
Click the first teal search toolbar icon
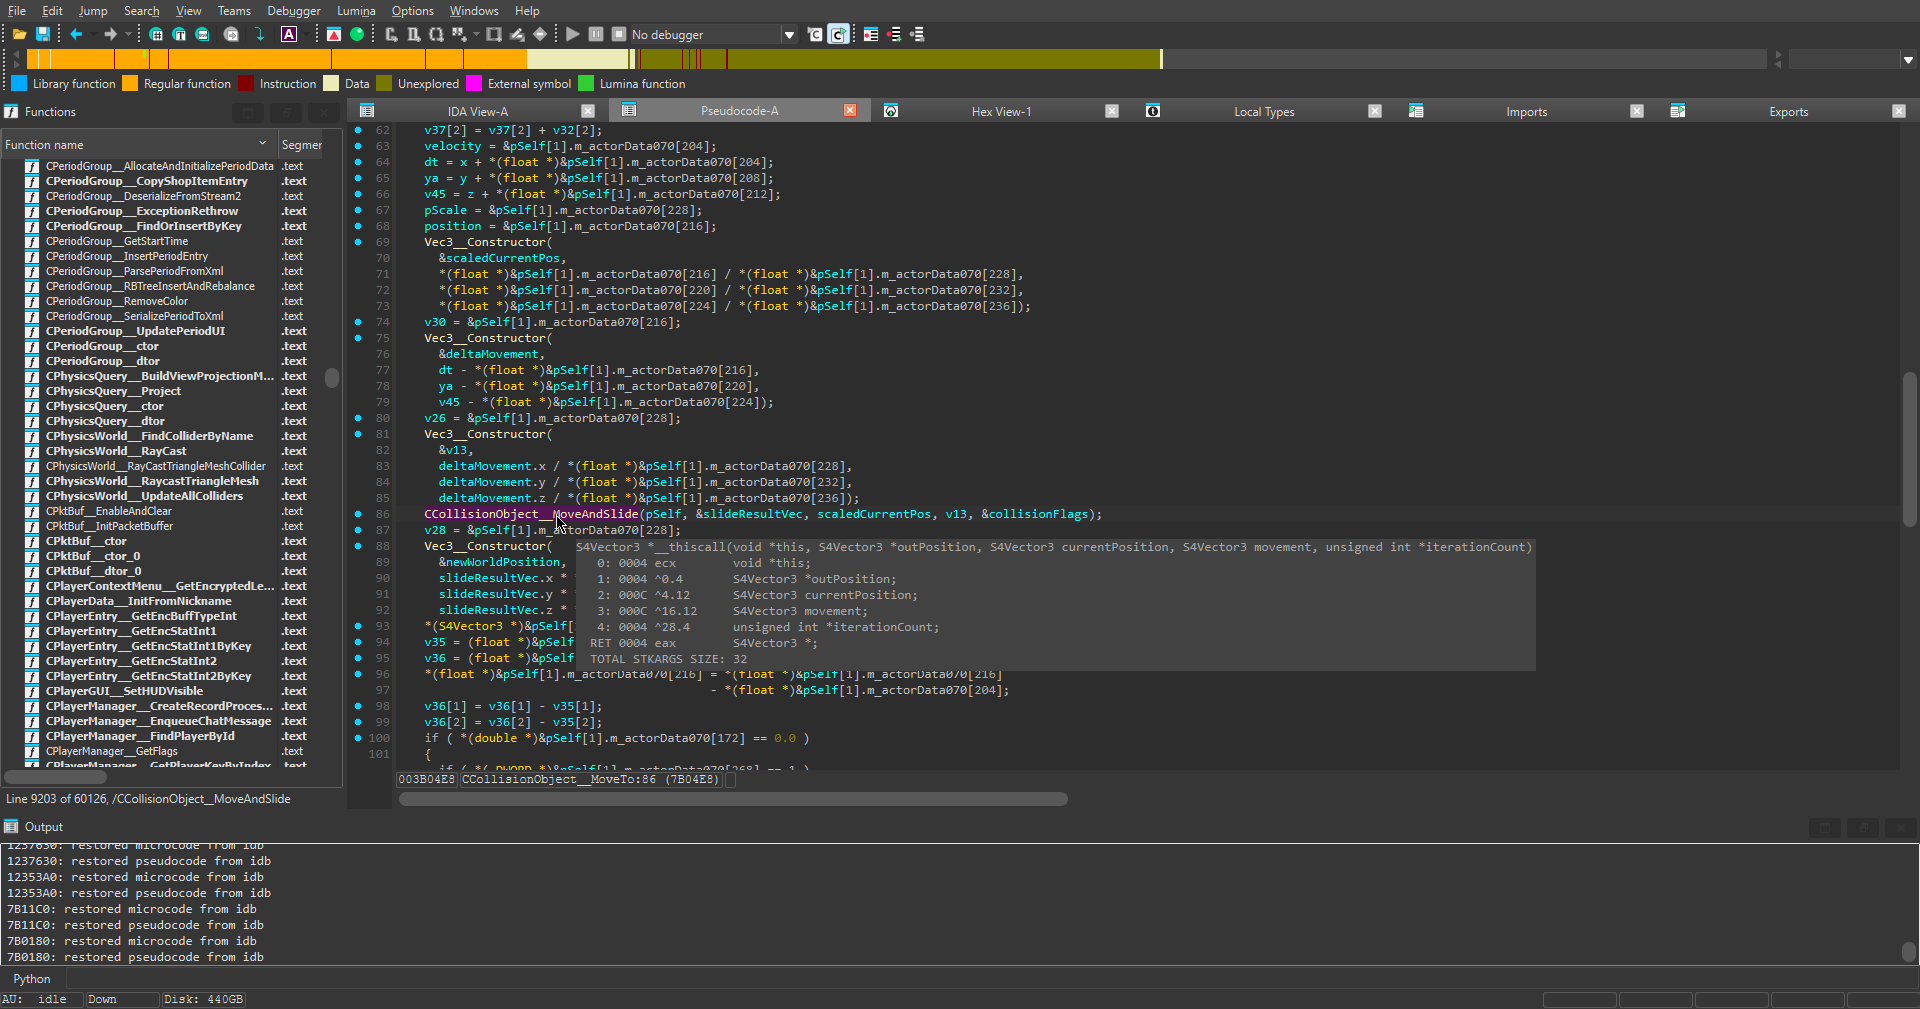pos(156,34)
